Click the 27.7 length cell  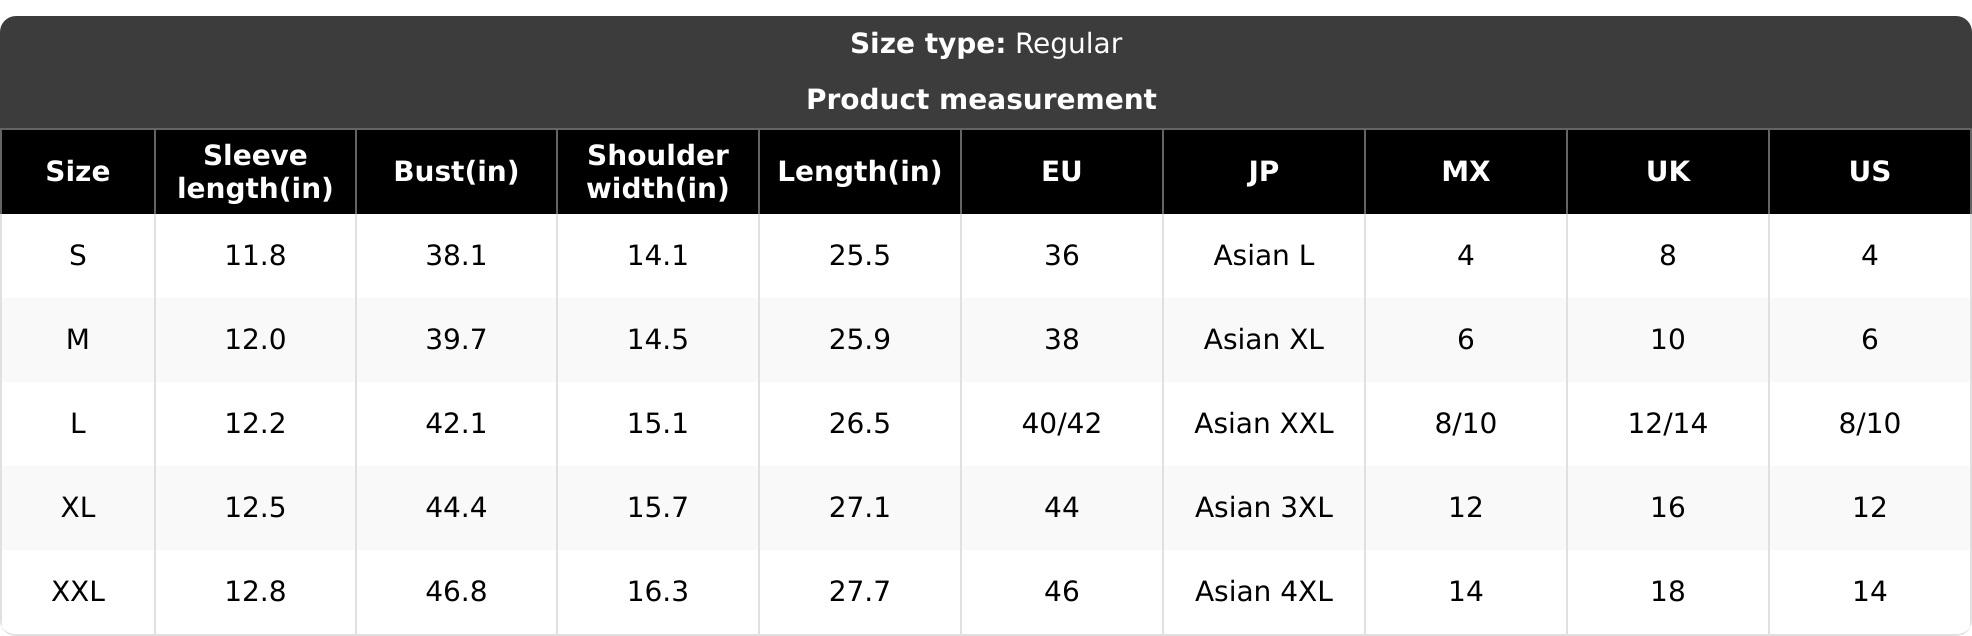pos(860,592)
